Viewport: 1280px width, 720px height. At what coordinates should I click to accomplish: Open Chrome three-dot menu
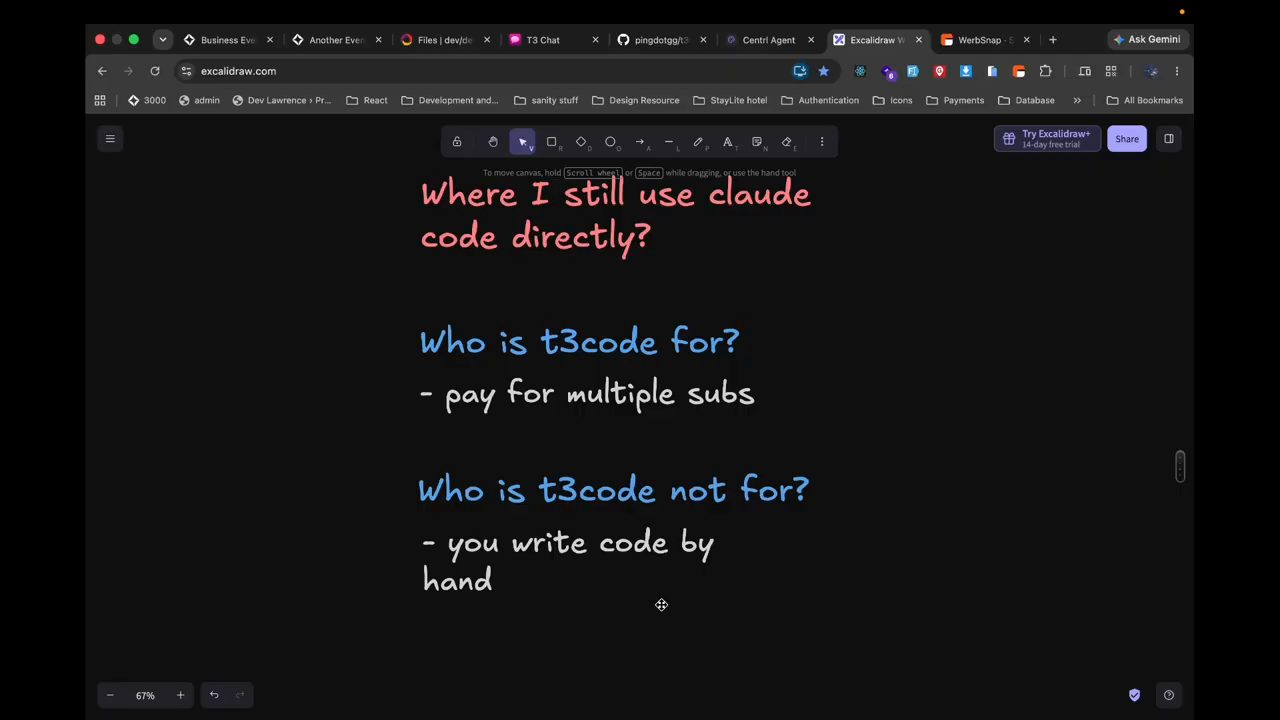click(x=1177, y=71)
